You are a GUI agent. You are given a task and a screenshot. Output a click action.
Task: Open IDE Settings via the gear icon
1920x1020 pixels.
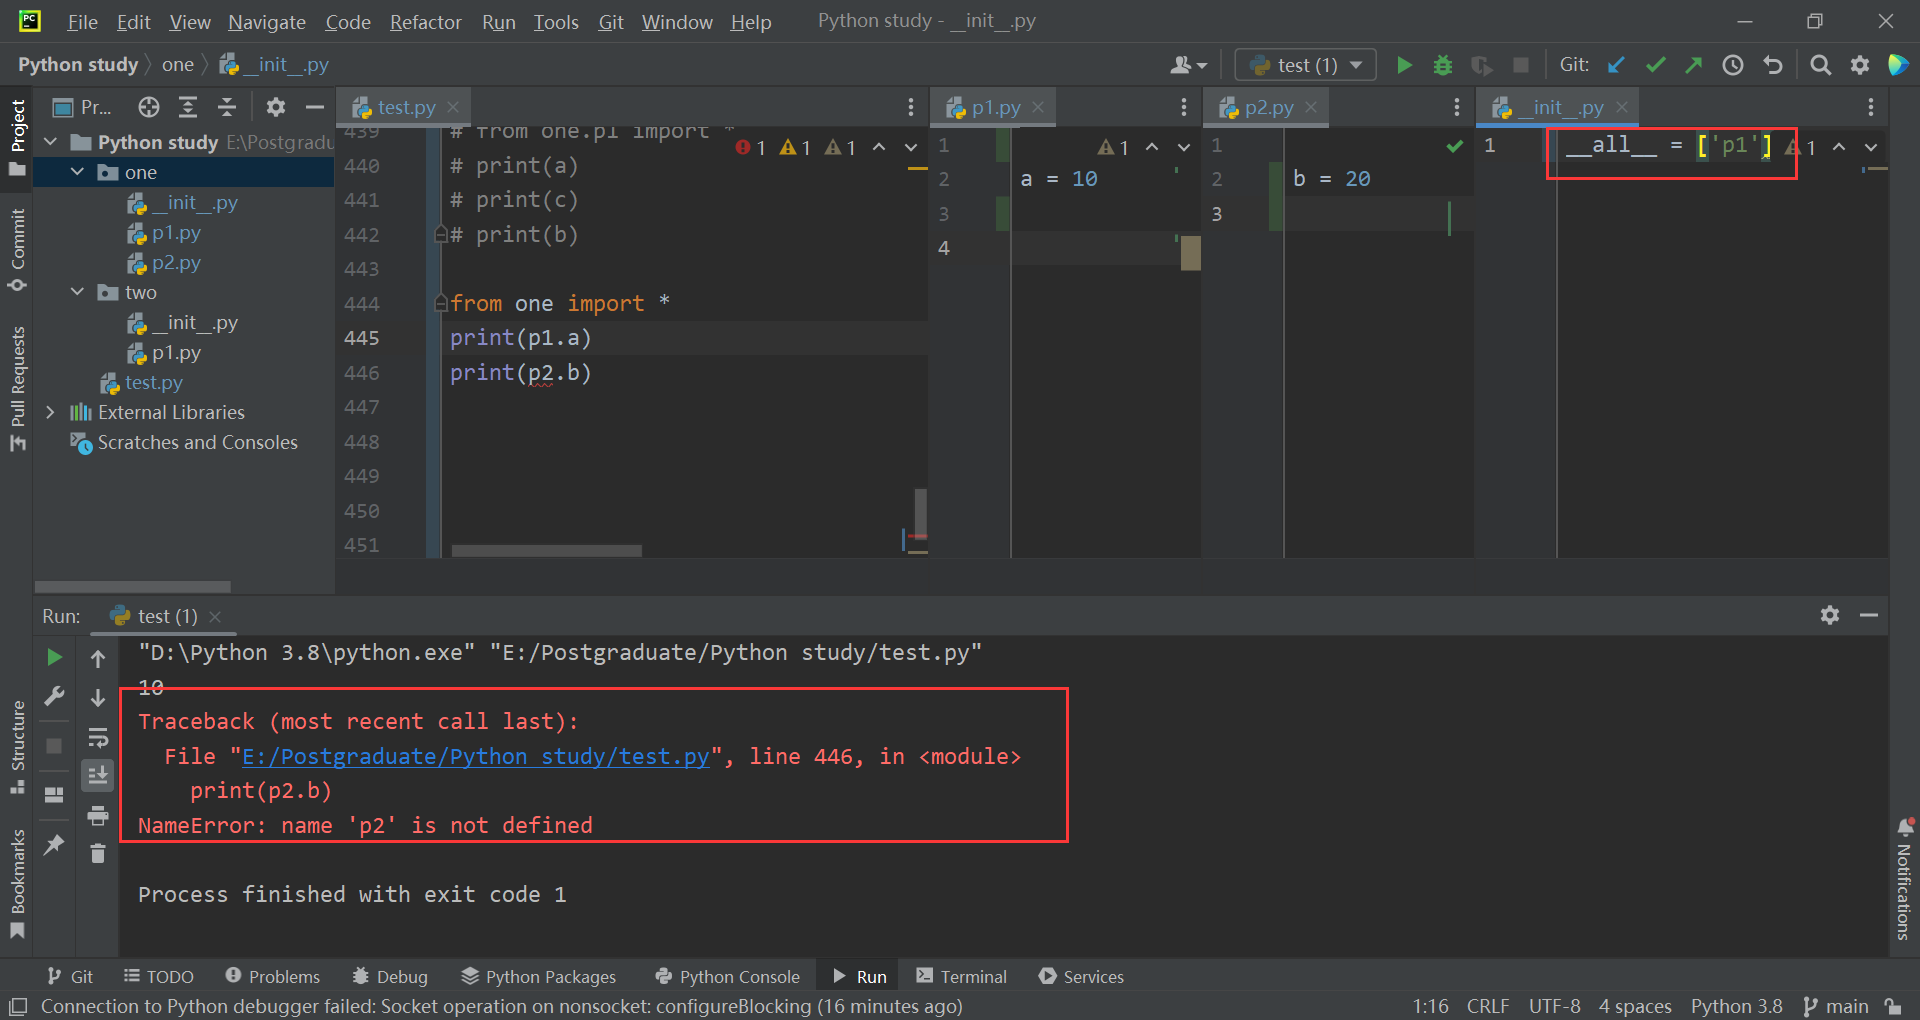point(1861,64)
